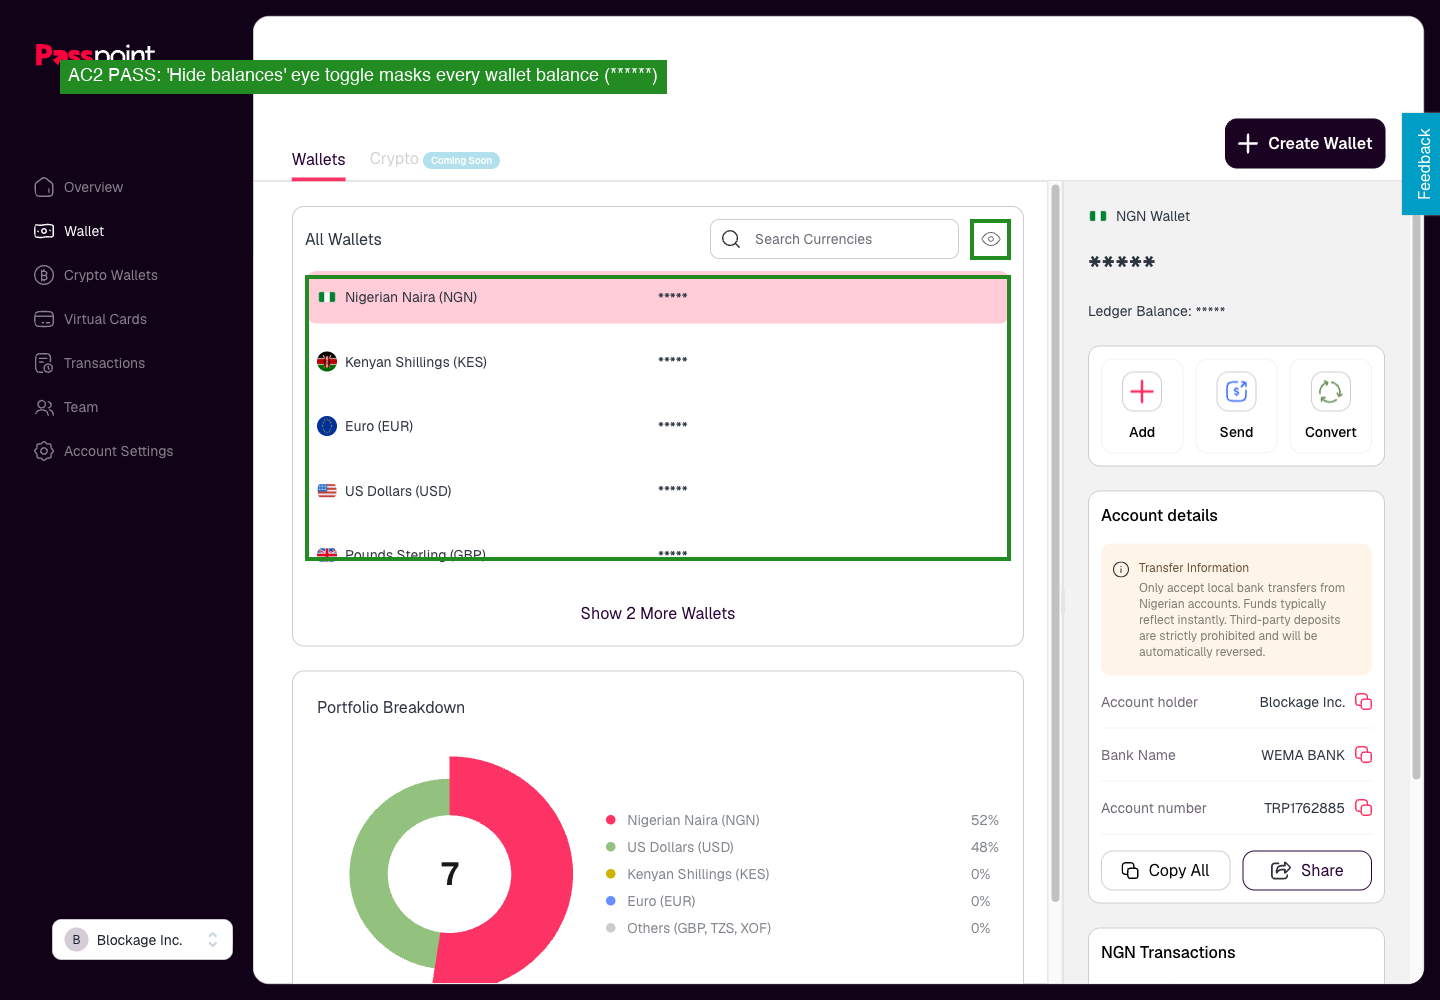Select the Crypto tab
Viewport: 1440px width, 1000px height.
(394, 159)
